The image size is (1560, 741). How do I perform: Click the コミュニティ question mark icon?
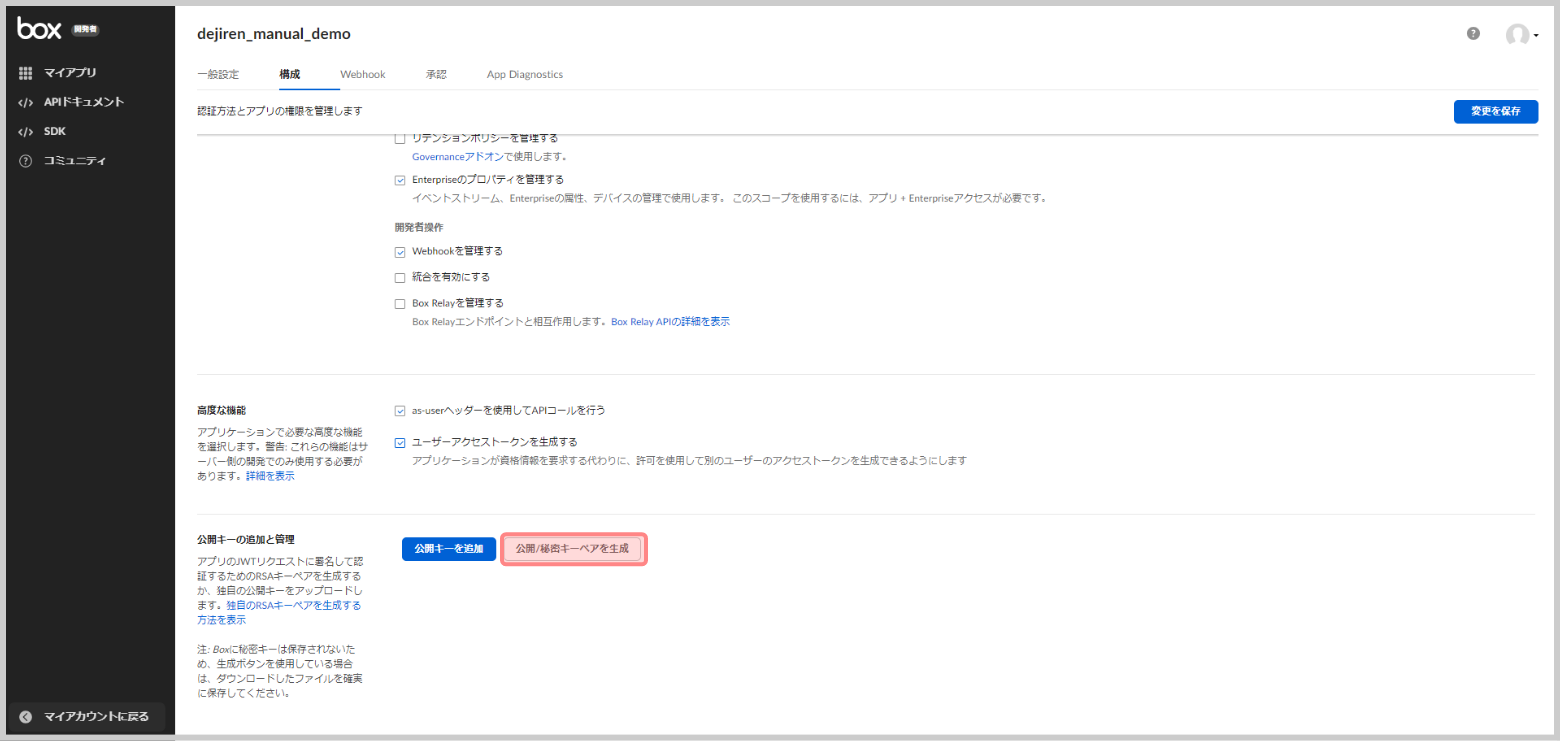26,161
